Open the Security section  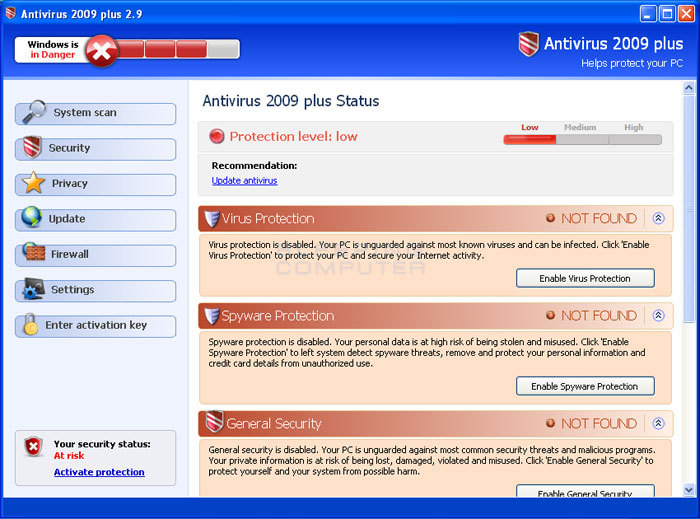click(96, 149)
